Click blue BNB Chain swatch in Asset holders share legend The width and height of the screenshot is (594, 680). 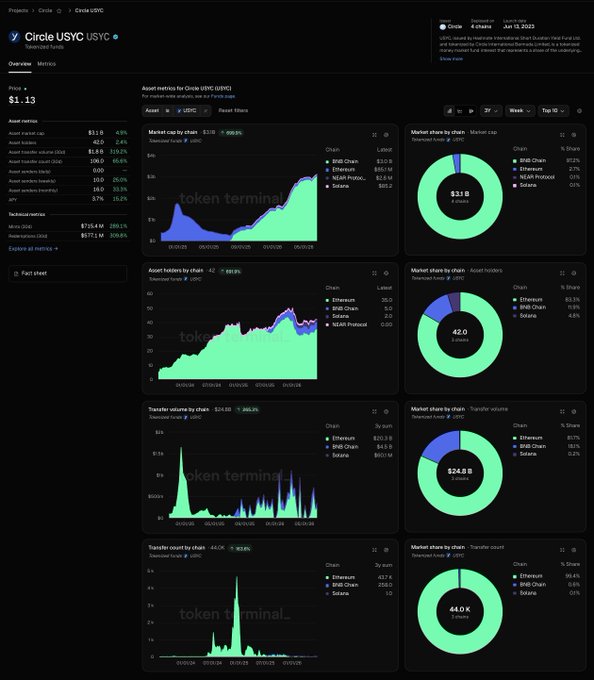point(515,307)
